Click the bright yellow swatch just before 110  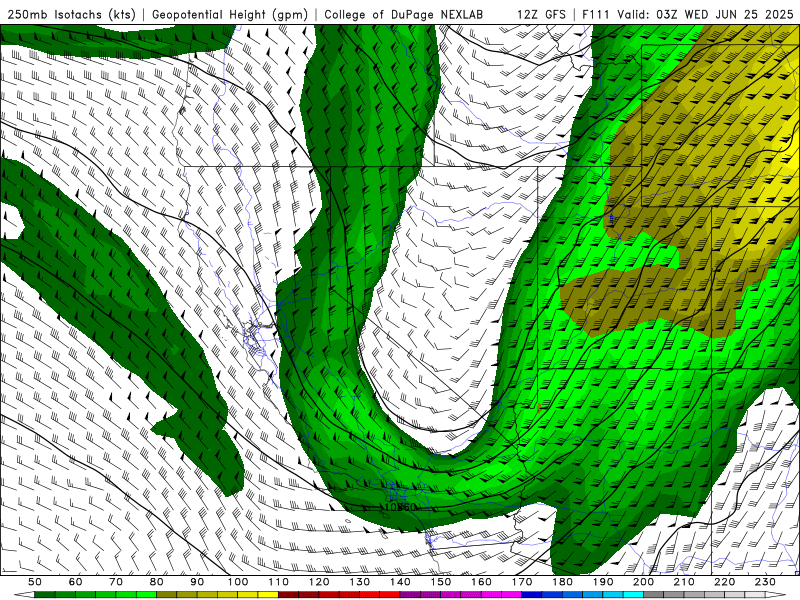[x=268, y=595]
